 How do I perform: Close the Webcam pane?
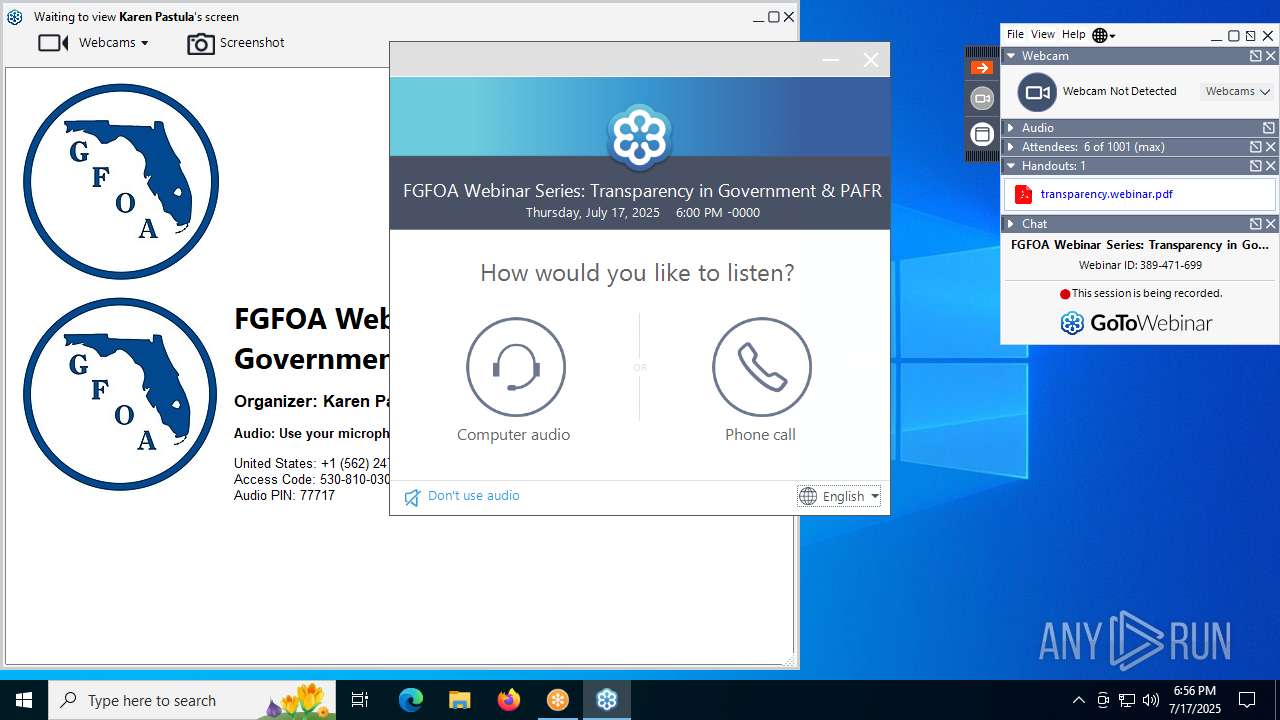(1271, 56)
